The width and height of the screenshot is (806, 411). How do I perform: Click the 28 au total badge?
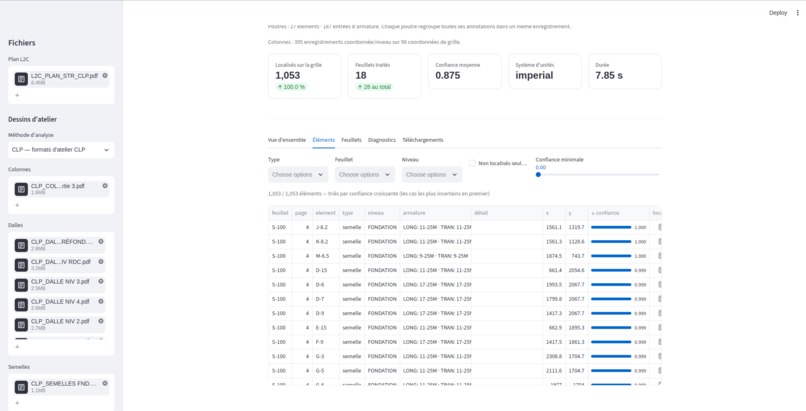[x=374, y=87]
